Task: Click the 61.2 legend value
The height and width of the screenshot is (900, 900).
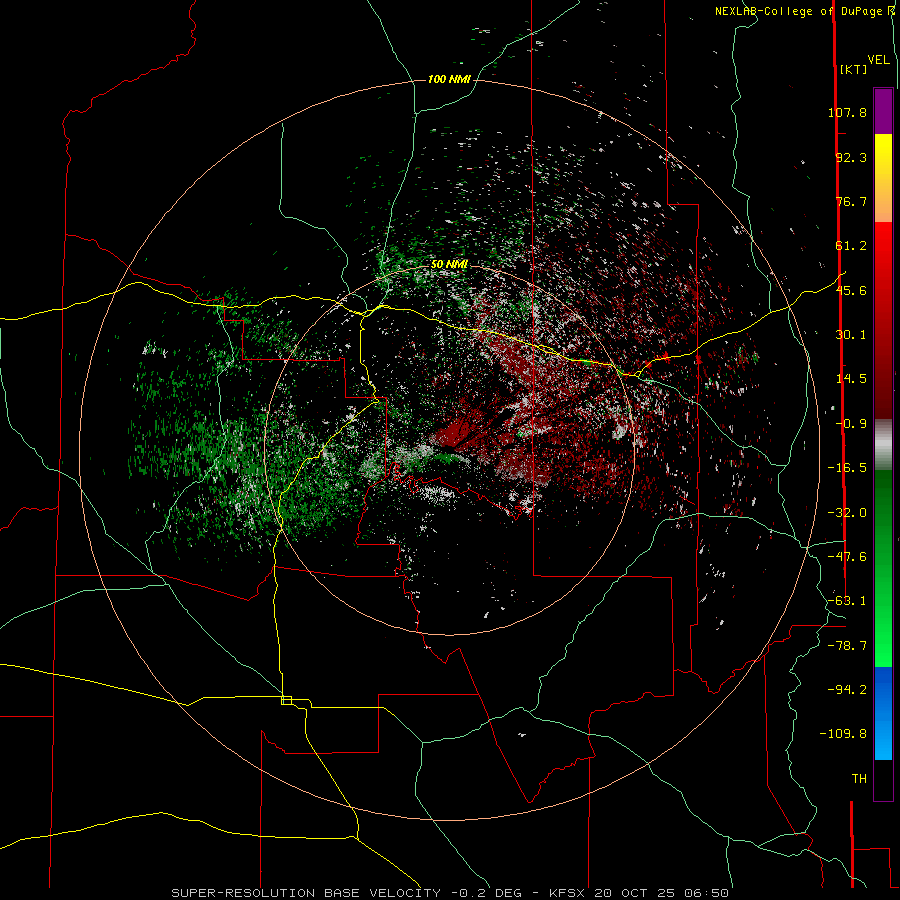Action: point(851,246)
